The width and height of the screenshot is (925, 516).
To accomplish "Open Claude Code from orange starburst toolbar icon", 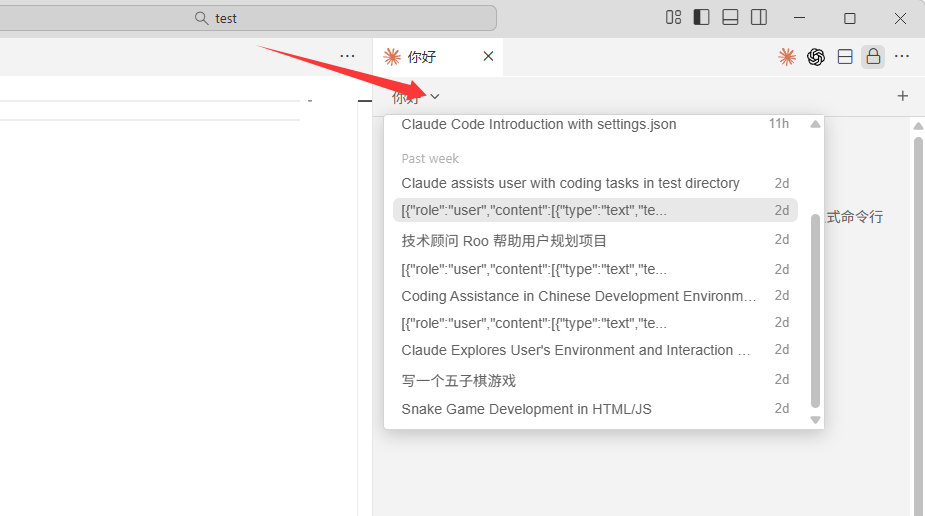I will tap(787, 57).
